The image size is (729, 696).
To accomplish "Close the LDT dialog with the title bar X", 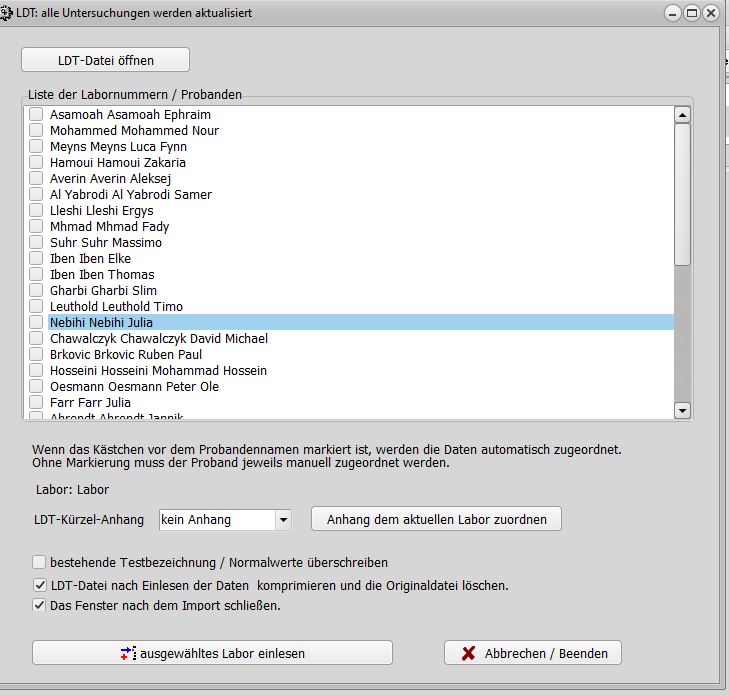I will pos(710,13).
